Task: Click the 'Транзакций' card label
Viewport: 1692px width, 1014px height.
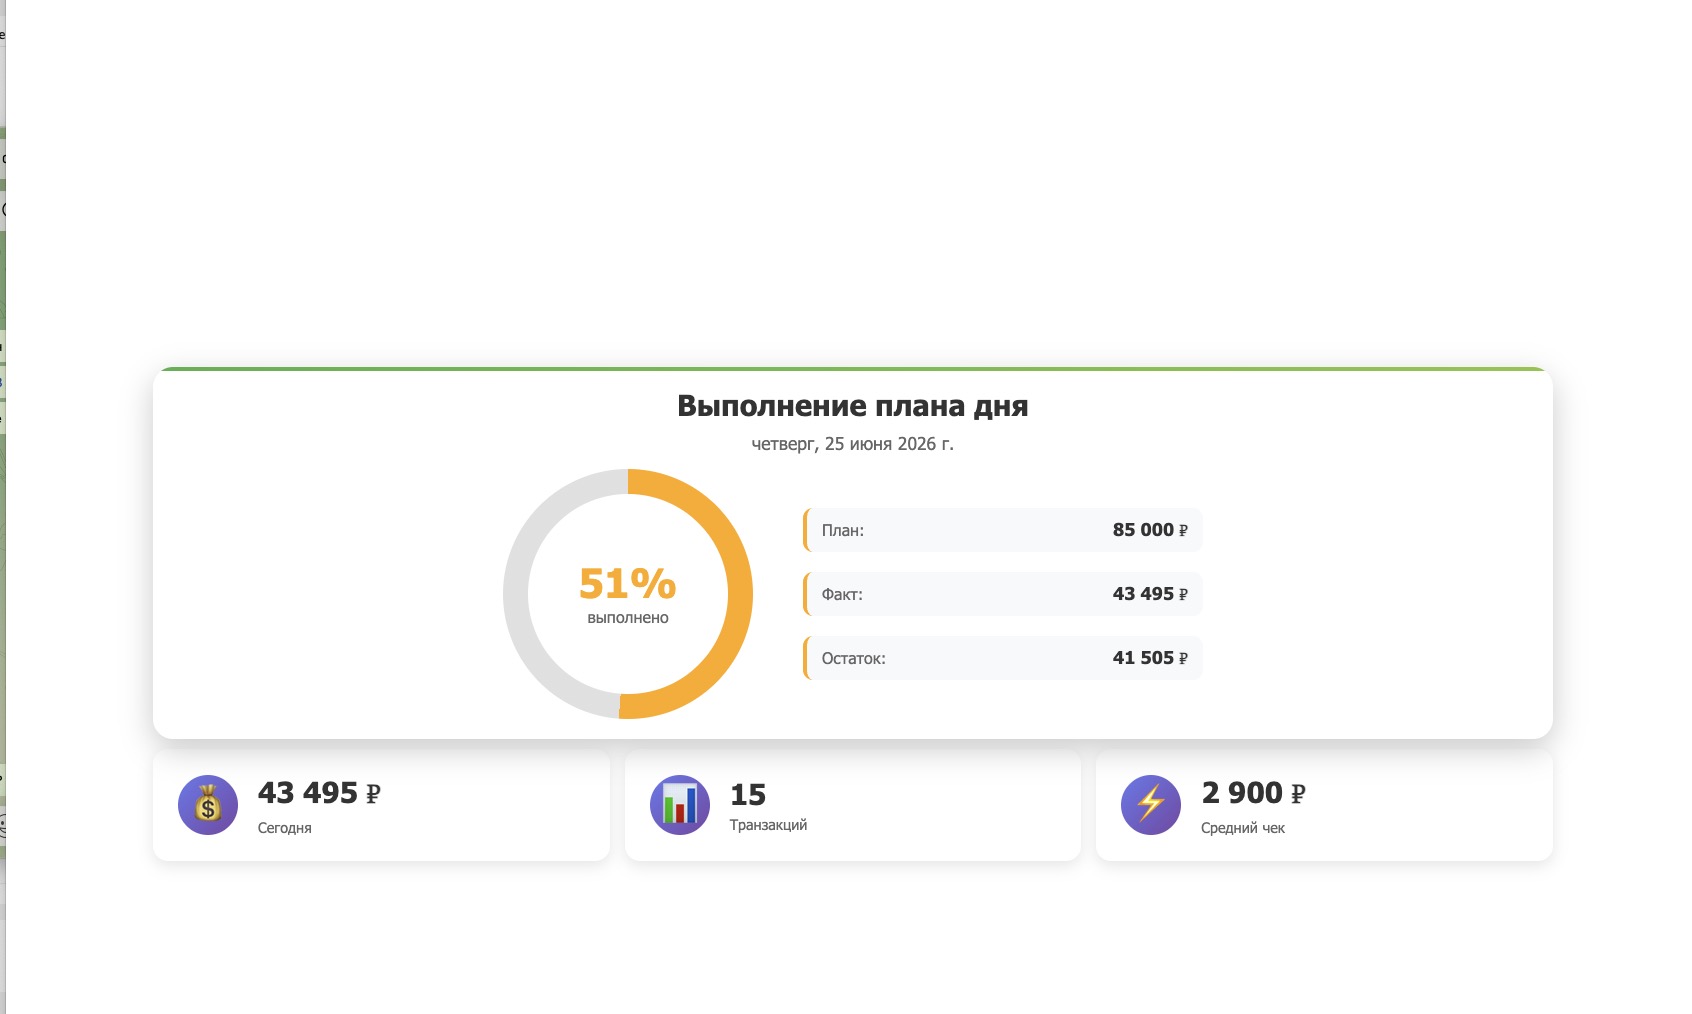Action: pyautogui.click(x=768, y=825)
